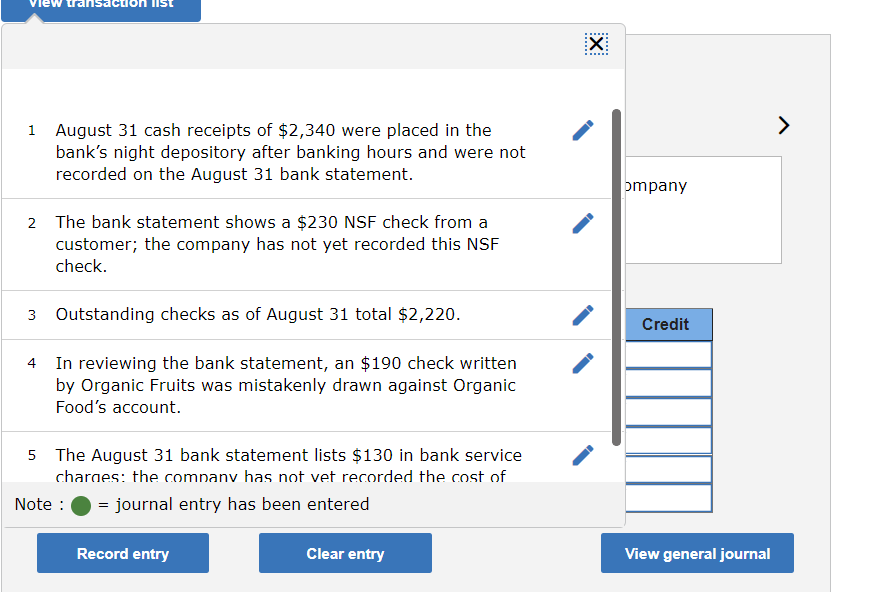The width and height of the screenshot is (873, 592).
Task: Edit transaction 3 about outstanding checks
Action: click(x=582, y=314)
